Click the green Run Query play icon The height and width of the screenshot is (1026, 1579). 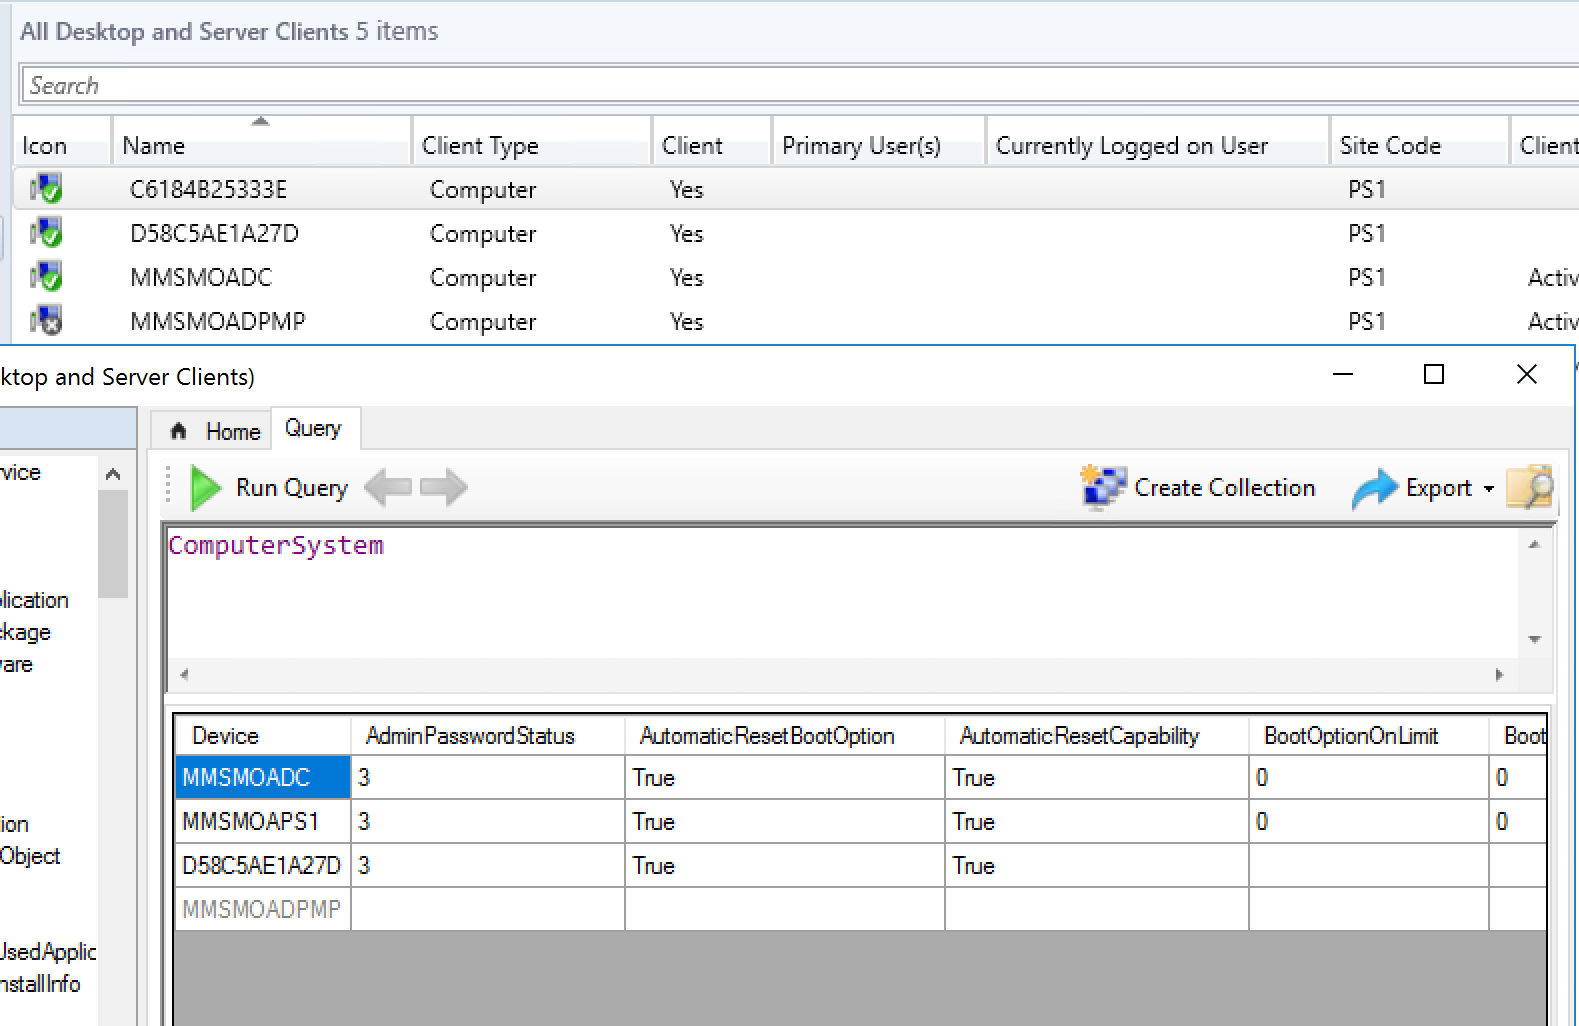pyautogui.click(x=205, y=488)
